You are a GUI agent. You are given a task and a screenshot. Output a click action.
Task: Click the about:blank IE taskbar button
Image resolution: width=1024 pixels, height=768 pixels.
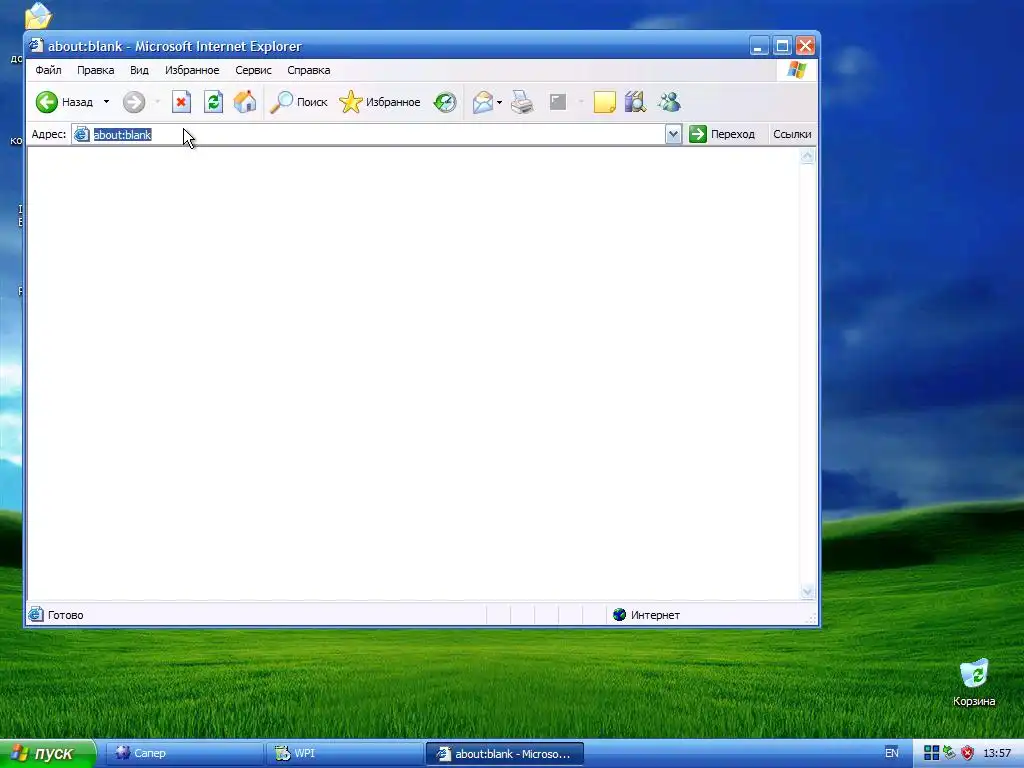point(505,754)
